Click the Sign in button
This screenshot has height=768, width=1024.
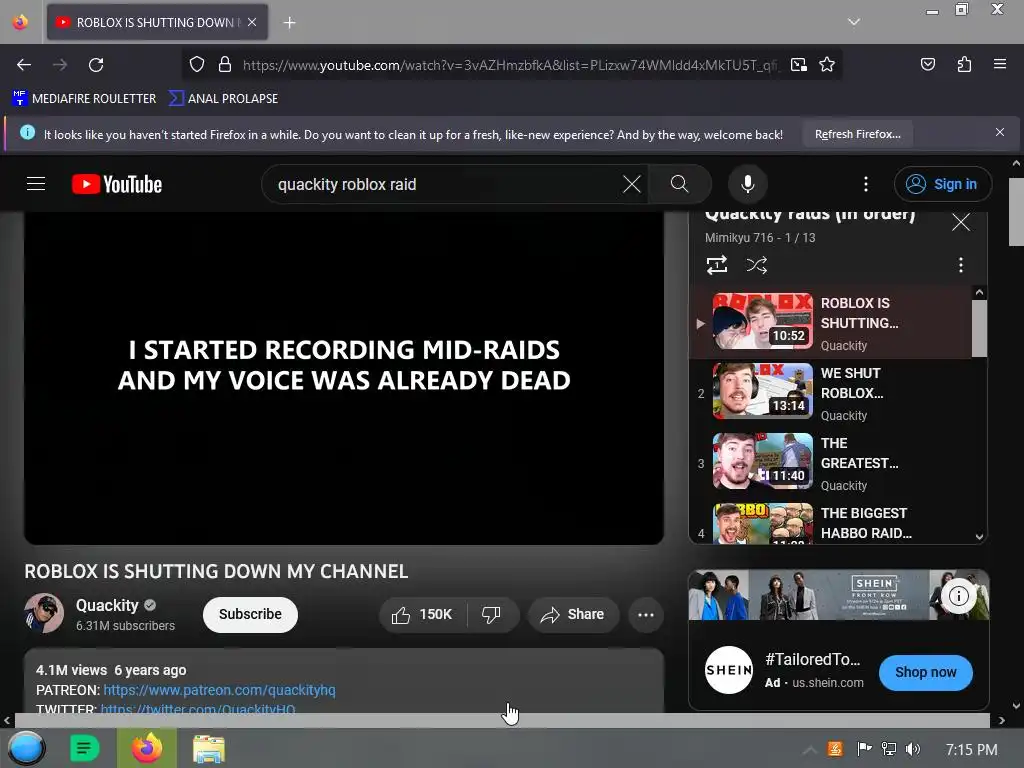(x=942, y=184)
